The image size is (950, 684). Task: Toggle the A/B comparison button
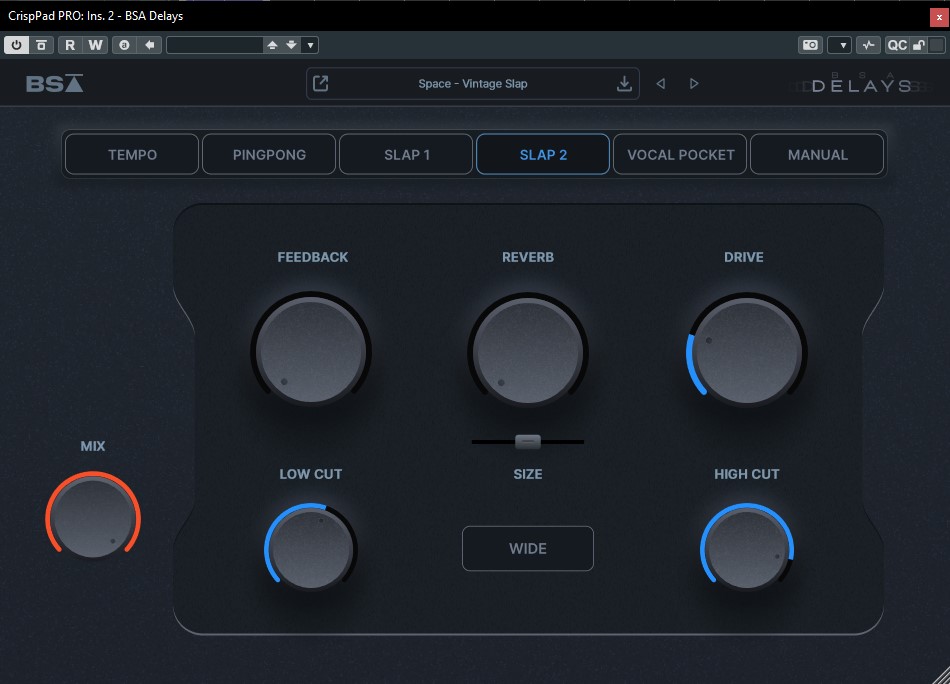point(124,45)
